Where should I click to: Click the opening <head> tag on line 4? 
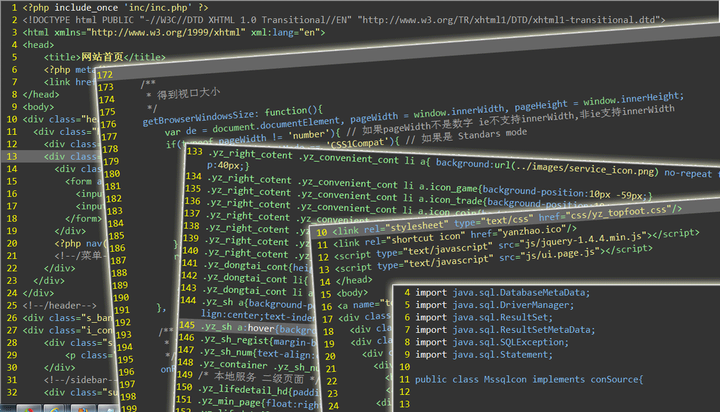pos(39,45)
